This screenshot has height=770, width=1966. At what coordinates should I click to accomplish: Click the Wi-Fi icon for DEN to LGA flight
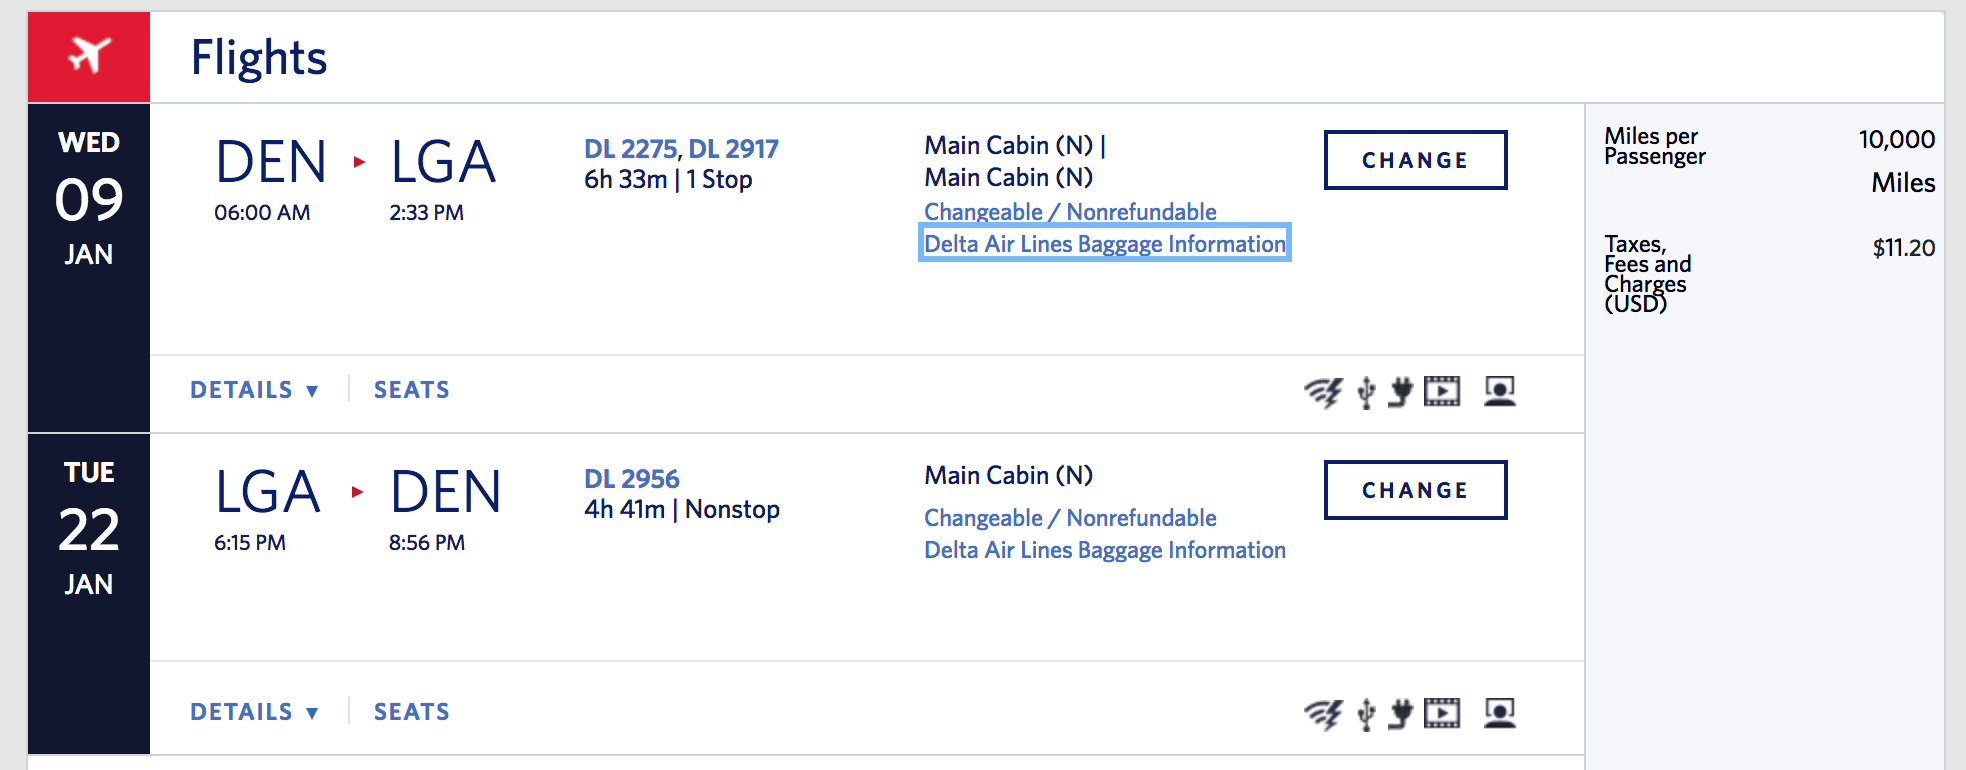(x=1323, y=392)
